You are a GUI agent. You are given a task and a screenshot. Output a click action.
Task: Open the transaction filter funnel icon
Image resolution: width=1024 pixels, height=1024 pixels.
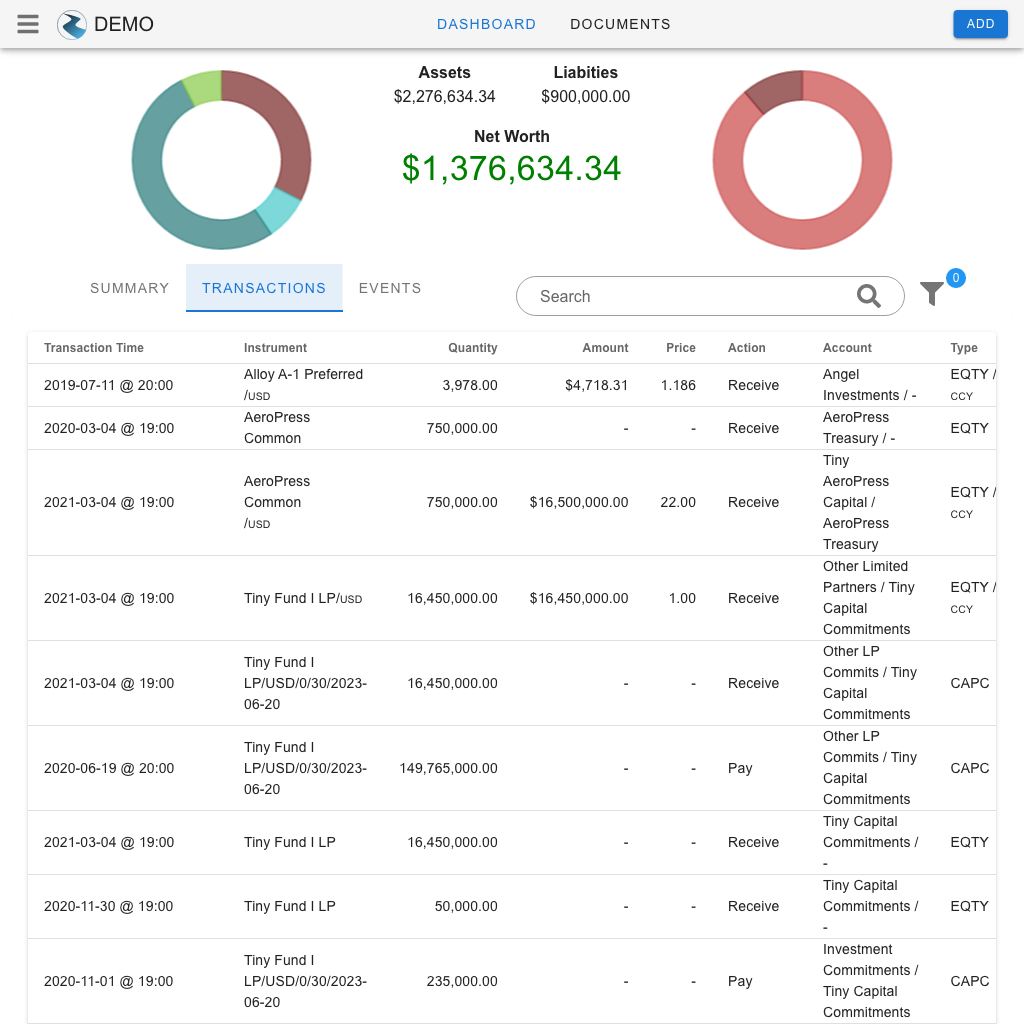931,294
